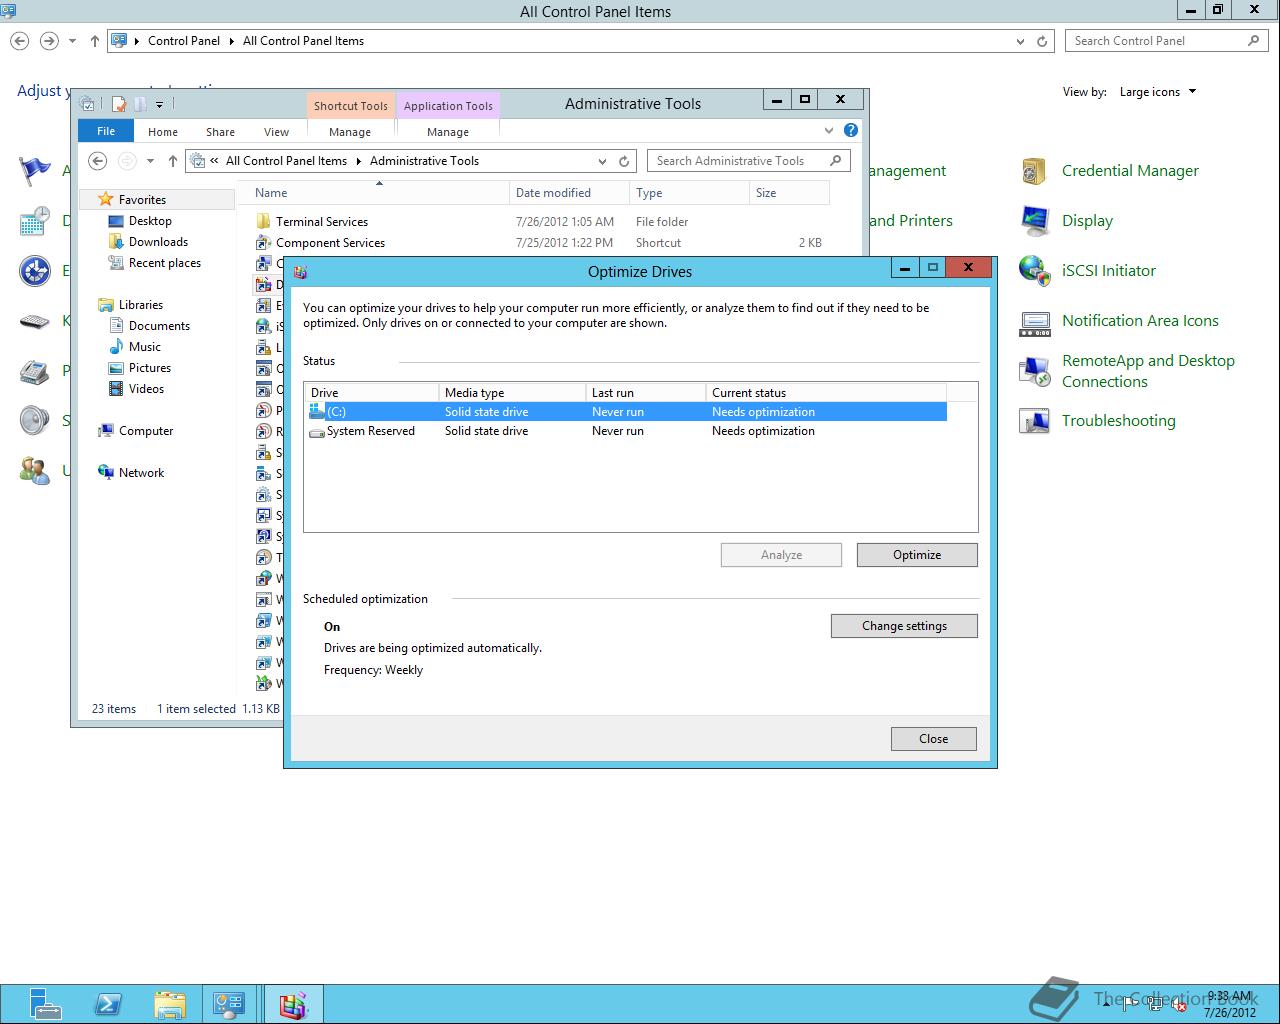
Task: Select Desktop in navigation pane
Action: [150, 221]
